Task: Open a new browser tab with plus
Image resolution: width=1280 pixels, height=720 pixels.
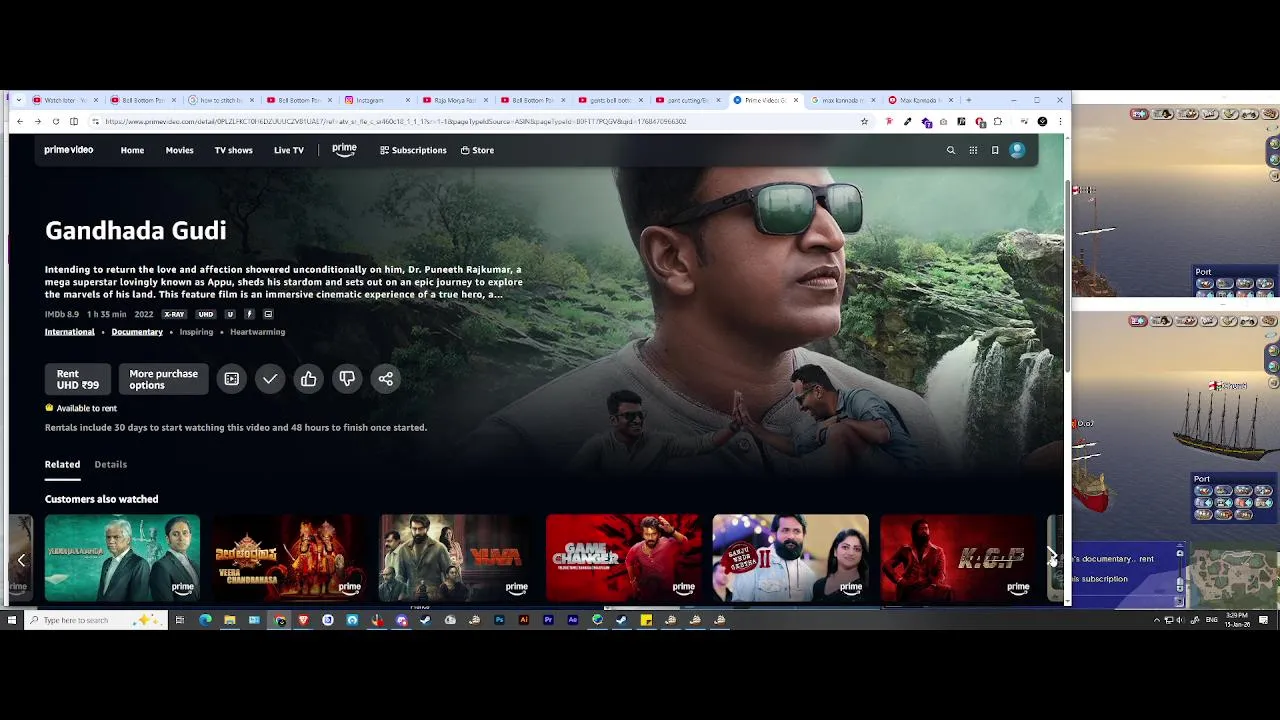Action: point(968,100)
